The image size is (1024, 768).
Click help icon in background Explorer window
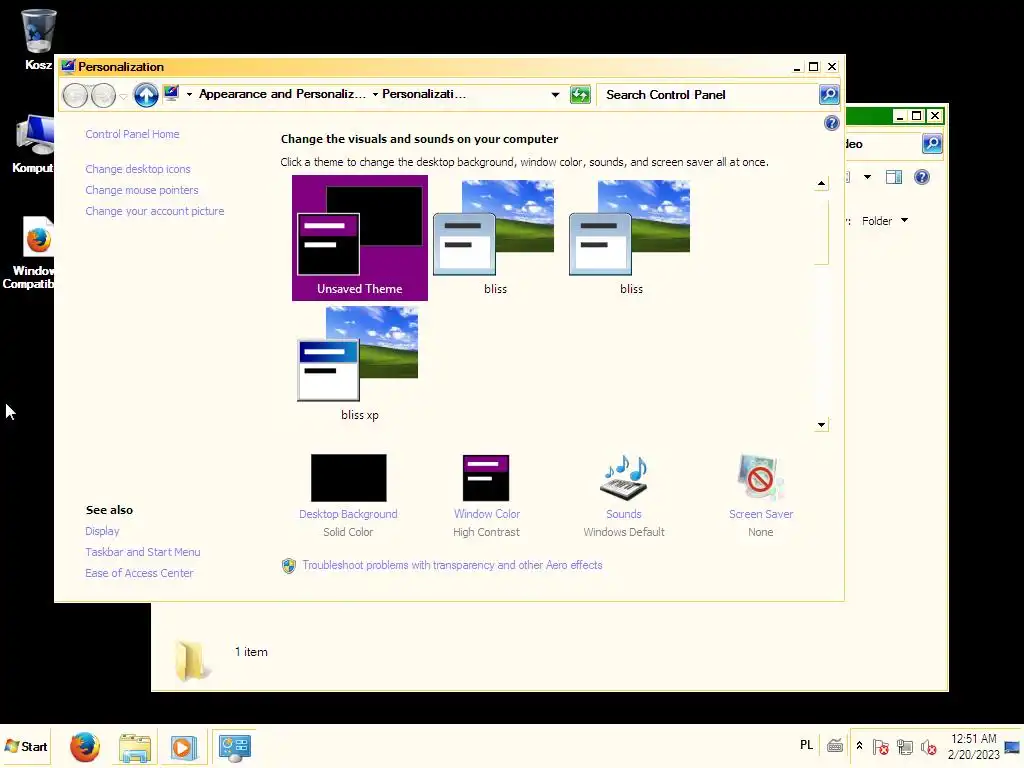[921, 177]
